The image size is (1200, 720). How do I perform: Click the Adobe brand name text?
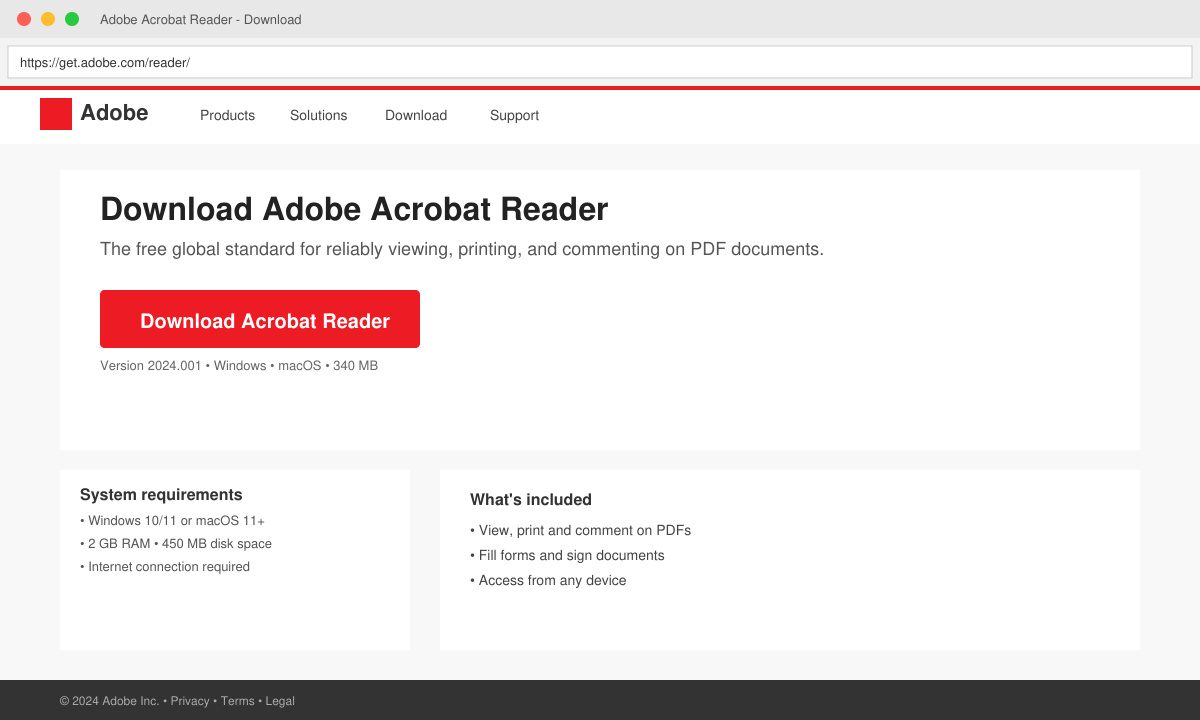(114, 113)
